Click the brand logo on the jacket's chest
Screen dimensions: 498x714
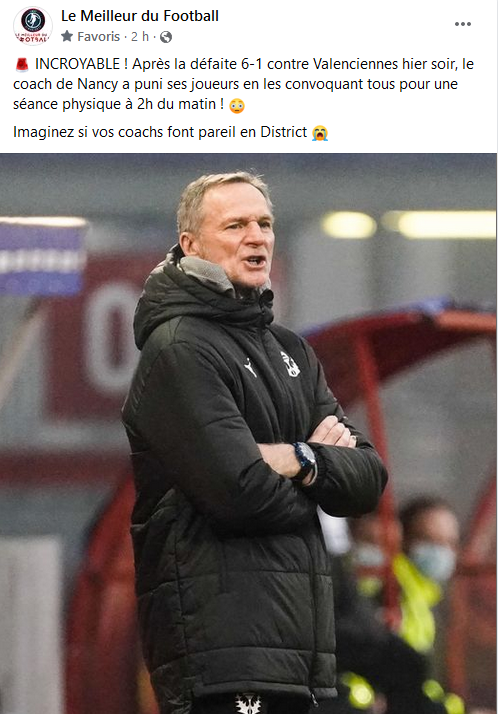[250, 367]
